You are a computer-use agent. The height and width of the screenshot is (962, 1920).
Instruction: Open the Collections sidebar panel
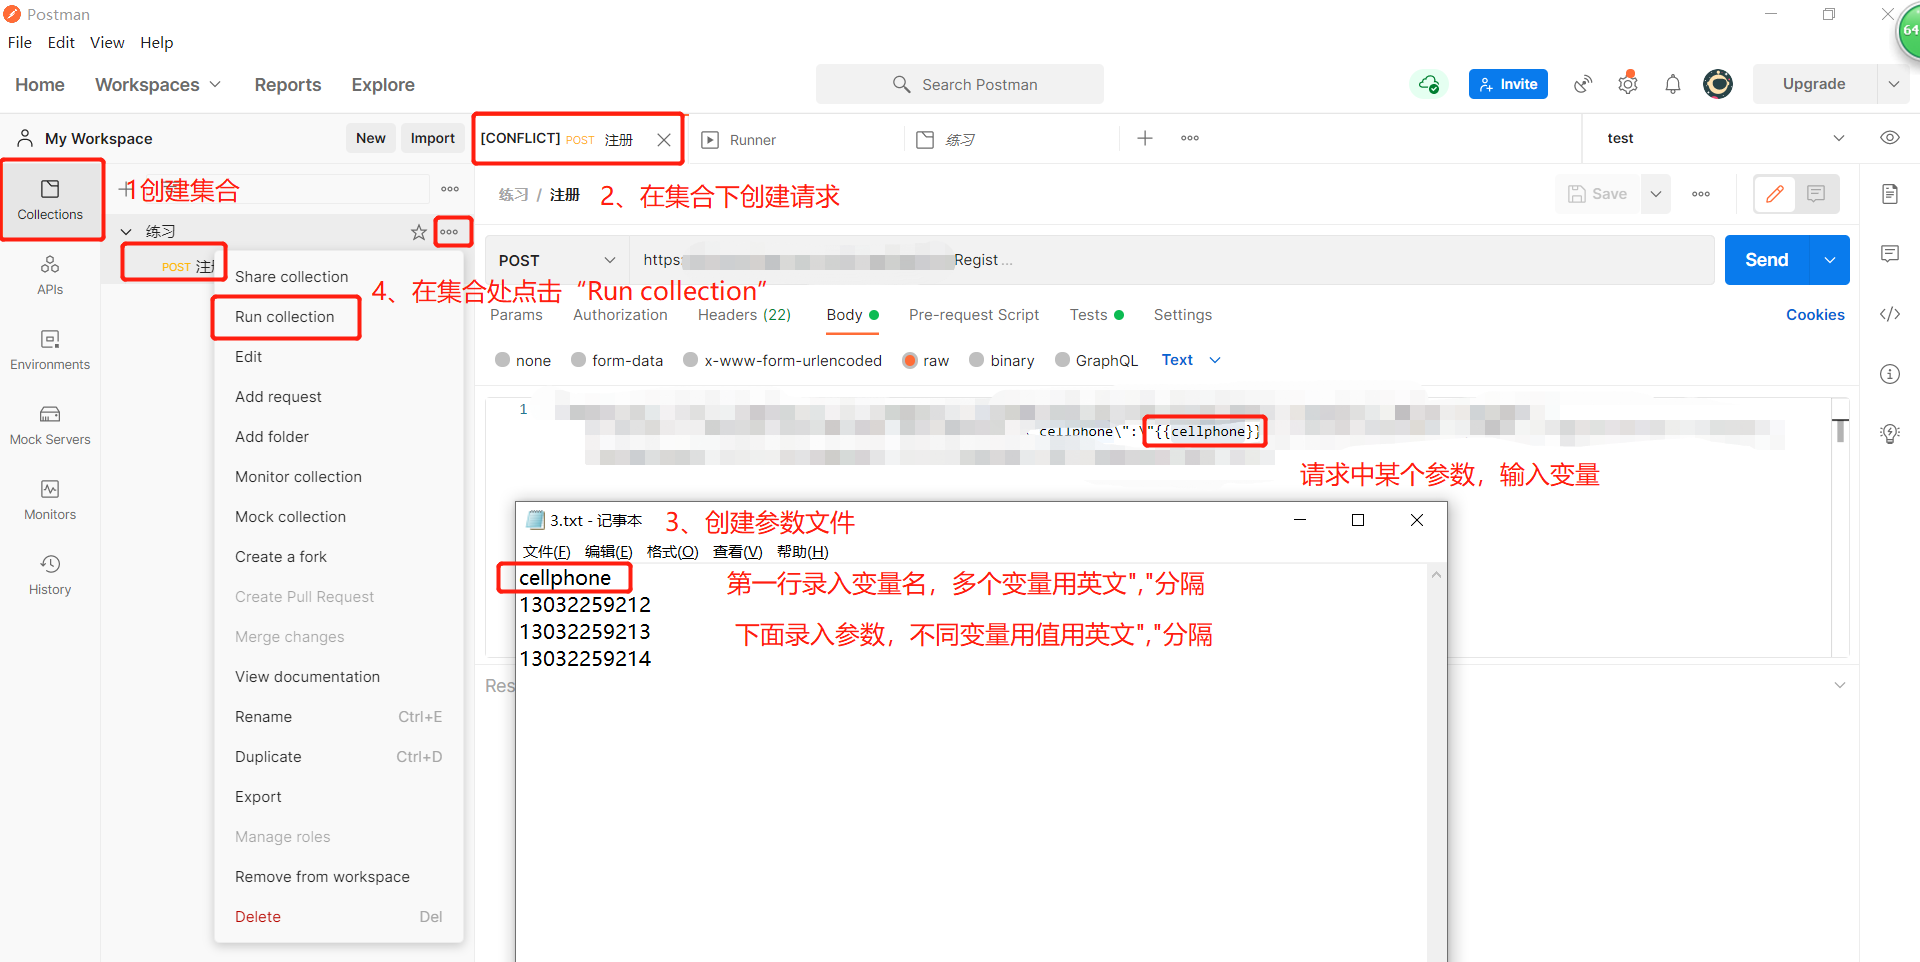coord(50,200)
